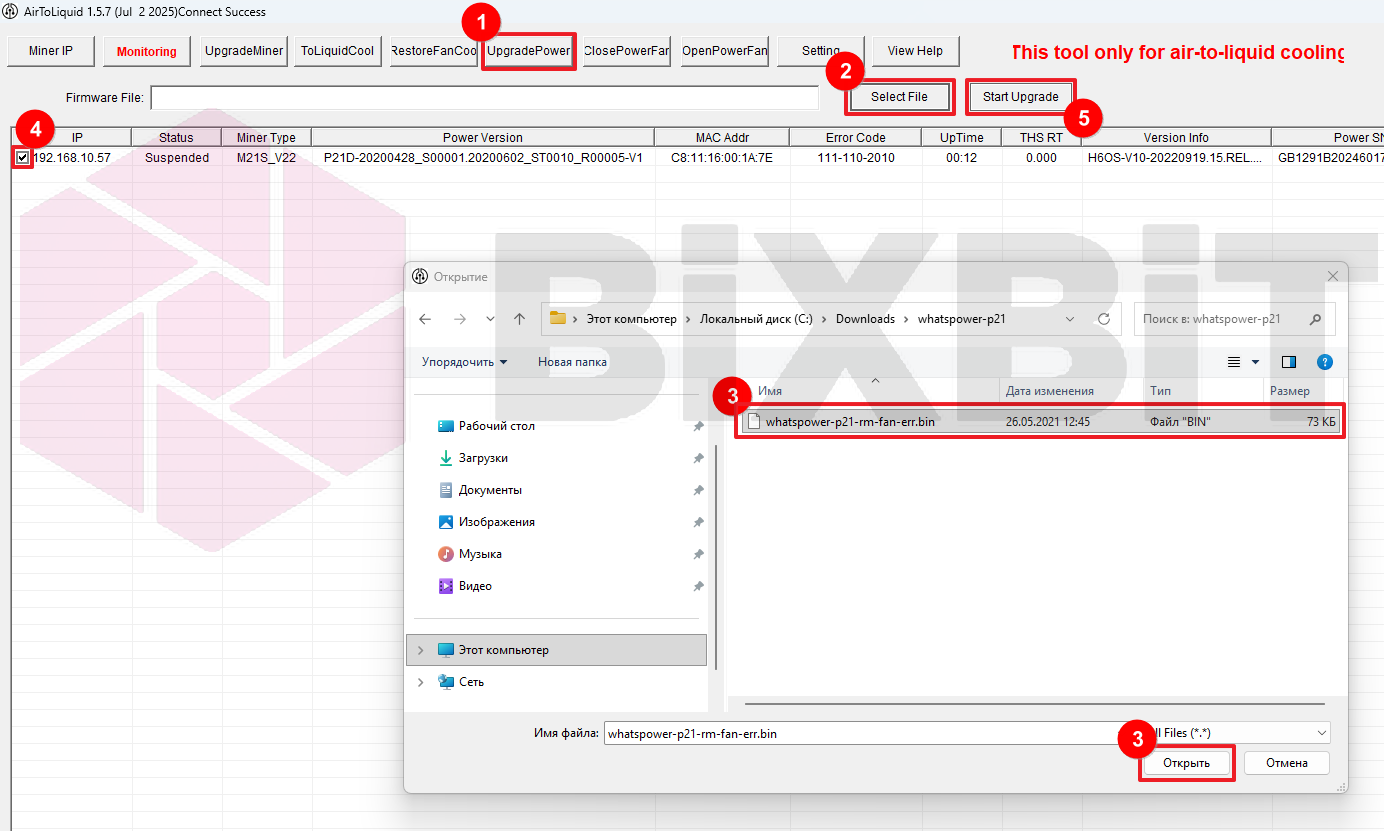This screenshot has height=831, width=1384.
Task: Click the pin icon beside Документы
Action: 698,490
